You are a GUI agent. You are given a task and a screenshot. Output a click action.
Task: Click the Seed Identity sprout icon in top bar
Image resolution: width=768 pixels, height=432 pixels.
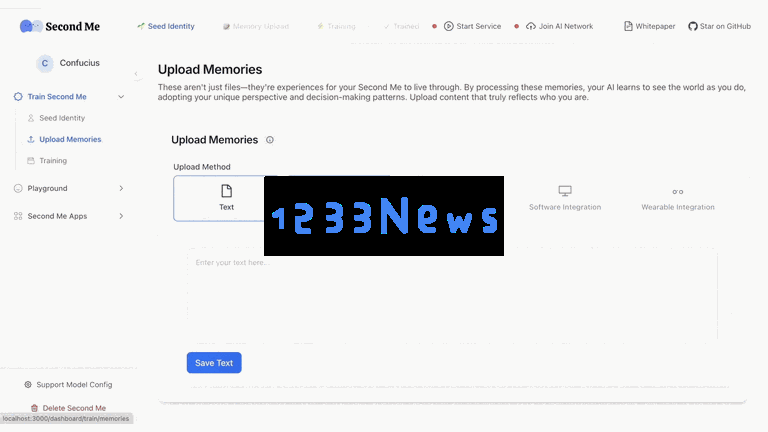(x=141, y=26)
